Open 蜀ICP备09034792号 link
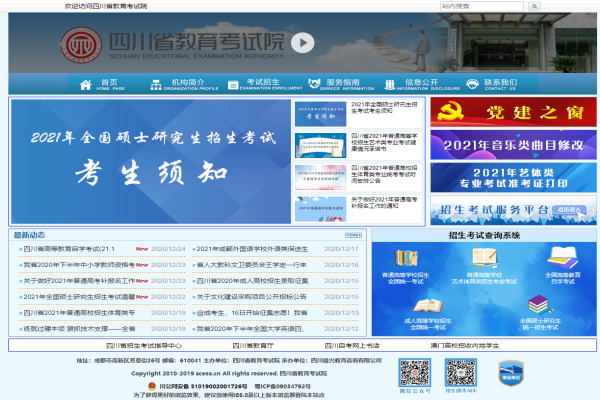The image size is (600, 400). coord(283,386)
